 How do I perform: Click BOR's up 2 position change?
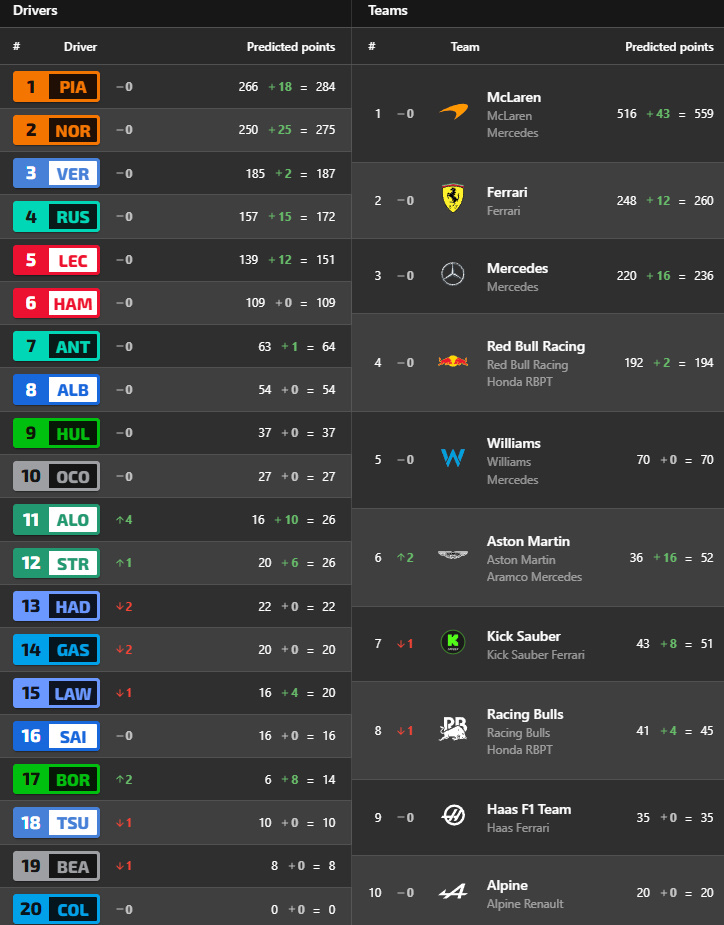(x=124, y=779)
